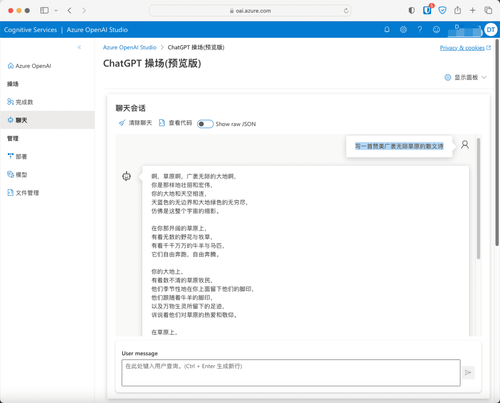Click the notifications bell icon
This screenshot has width=500, height=403.
pyautogui.click(x=387, y=30)
